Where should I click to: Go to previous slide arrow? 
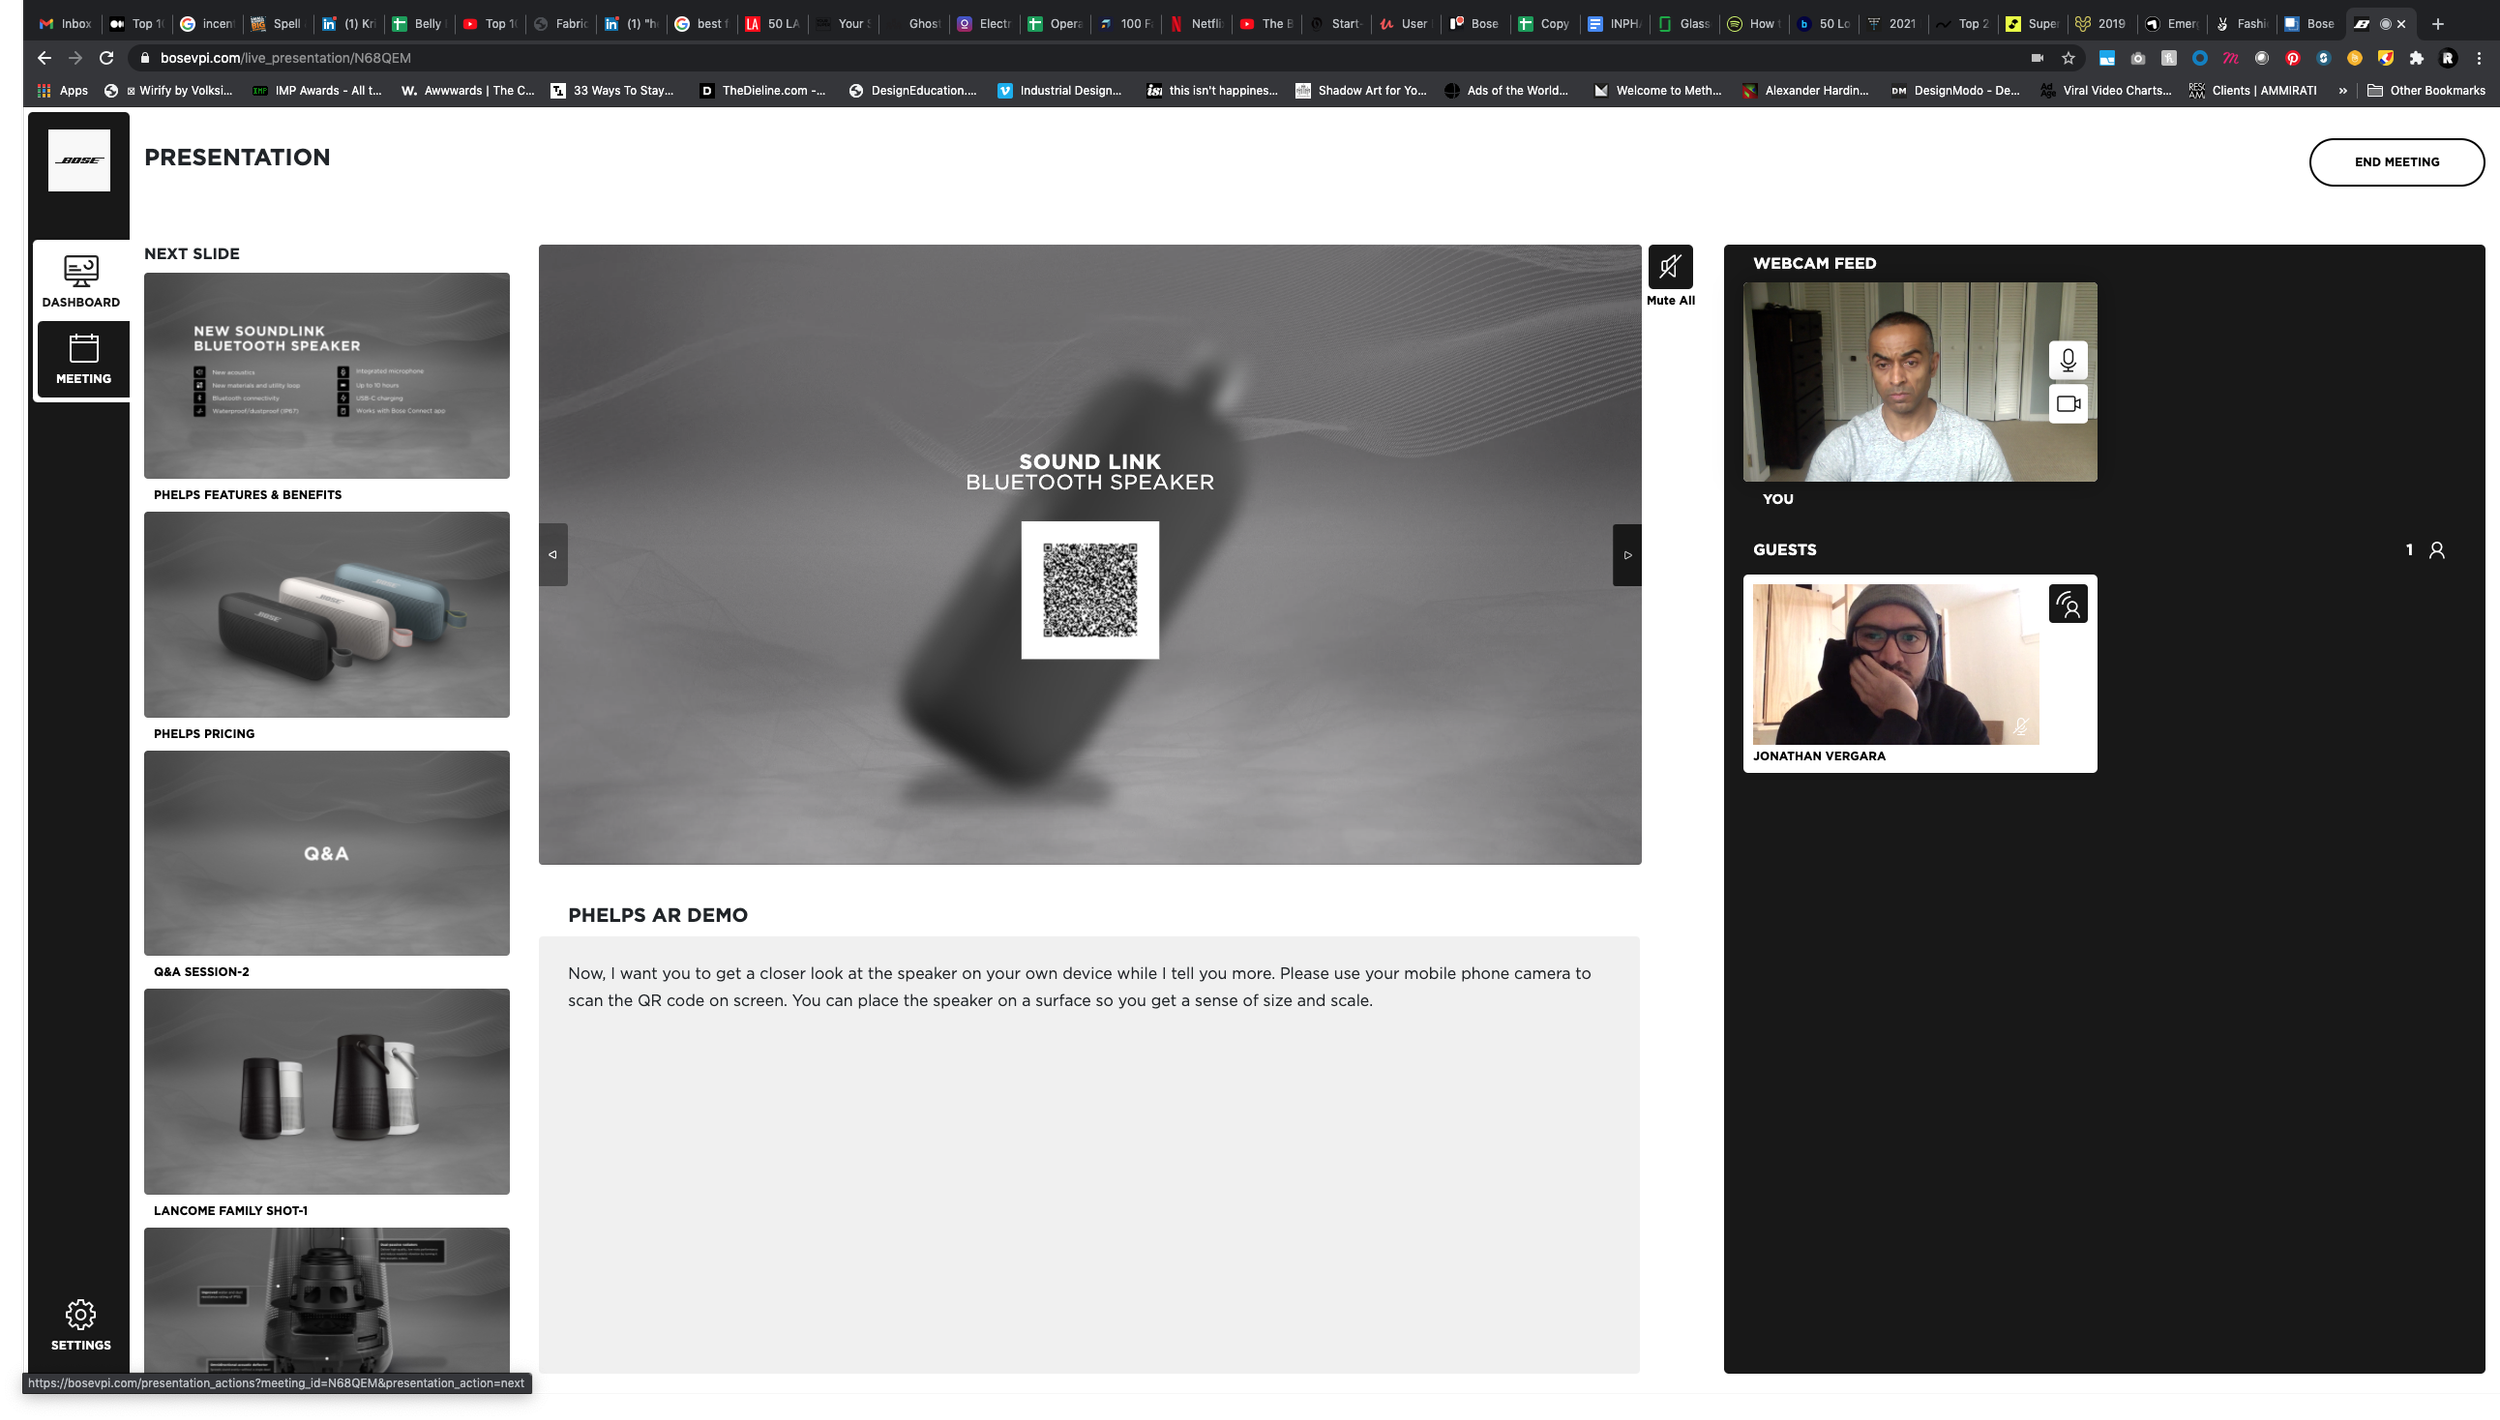point(553,555)
